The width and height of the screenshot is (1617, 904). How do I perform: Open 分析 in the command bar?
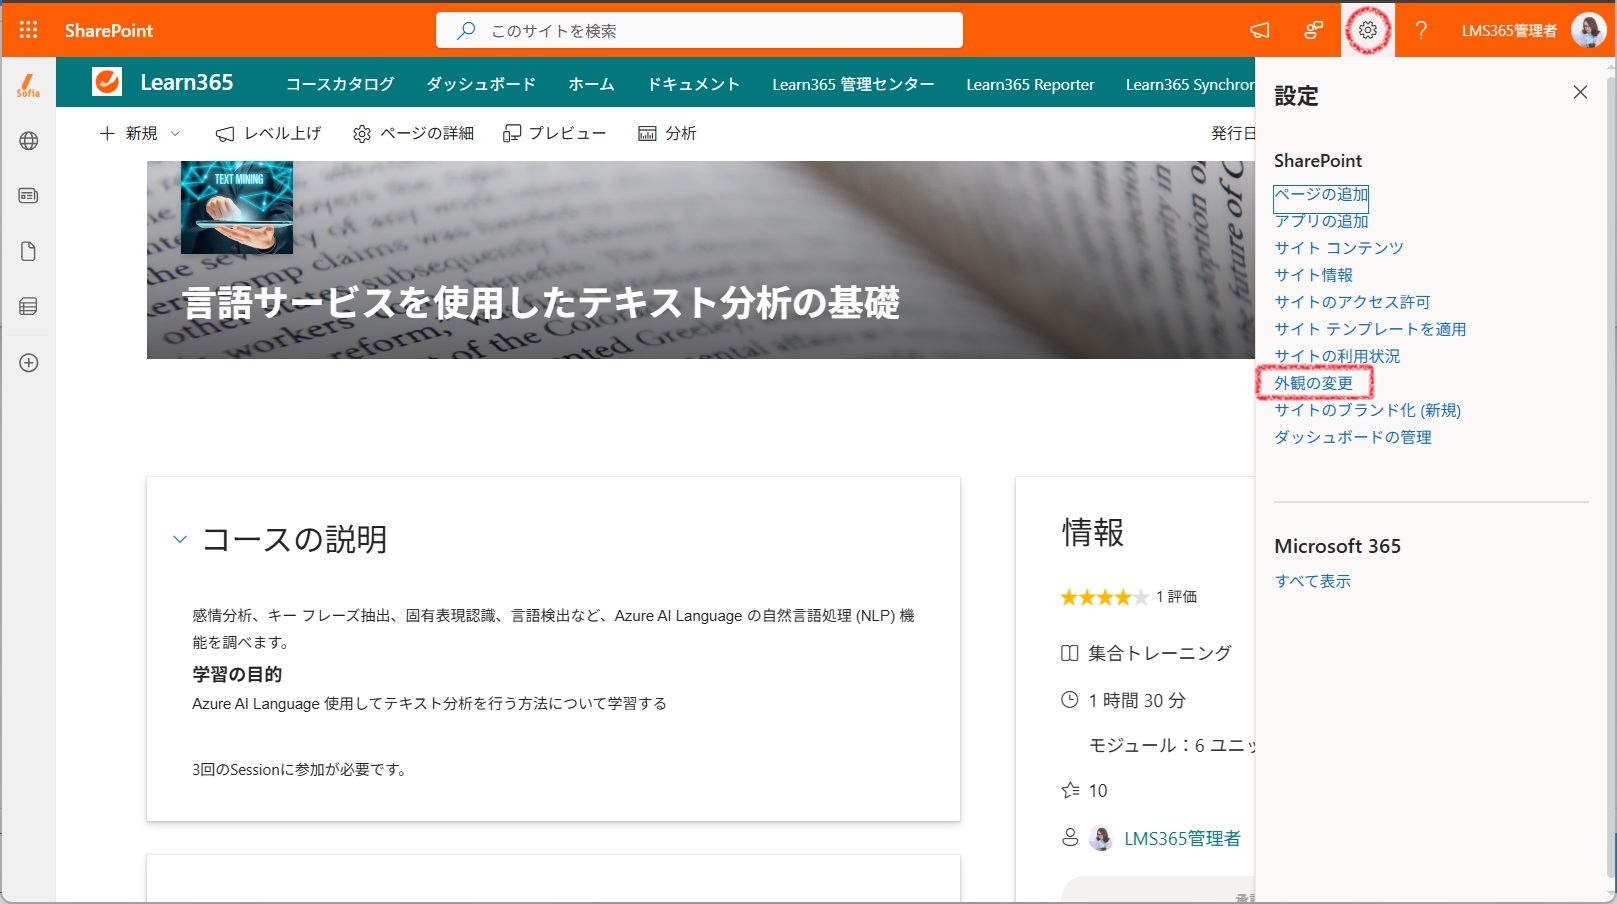pos(667,133)
